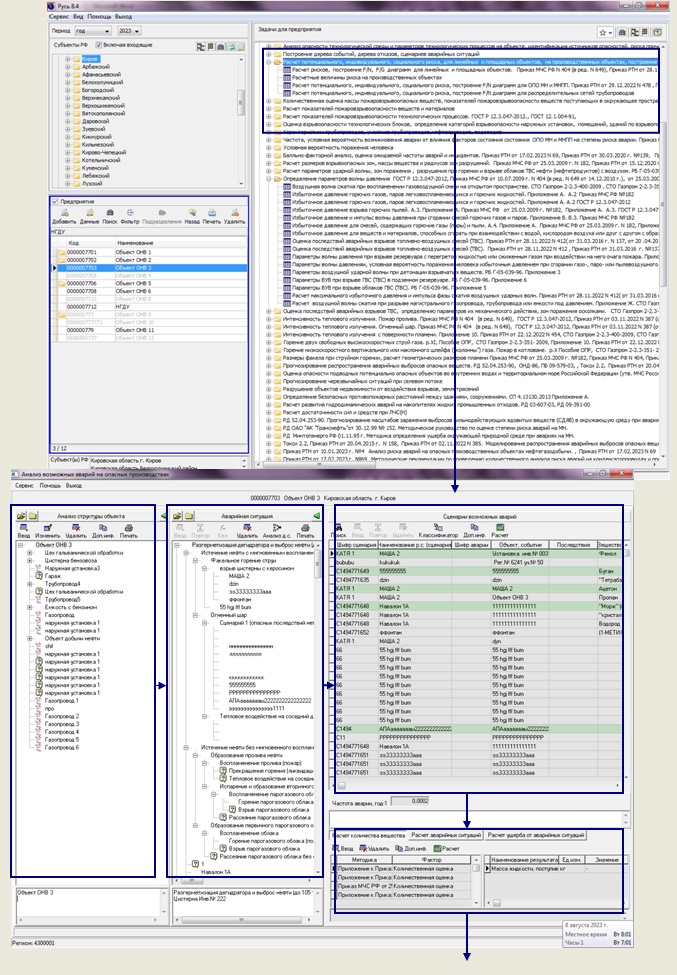Toggle the Предприятия checkbox
The image size is (677, 975).
(x=55, y=201)
